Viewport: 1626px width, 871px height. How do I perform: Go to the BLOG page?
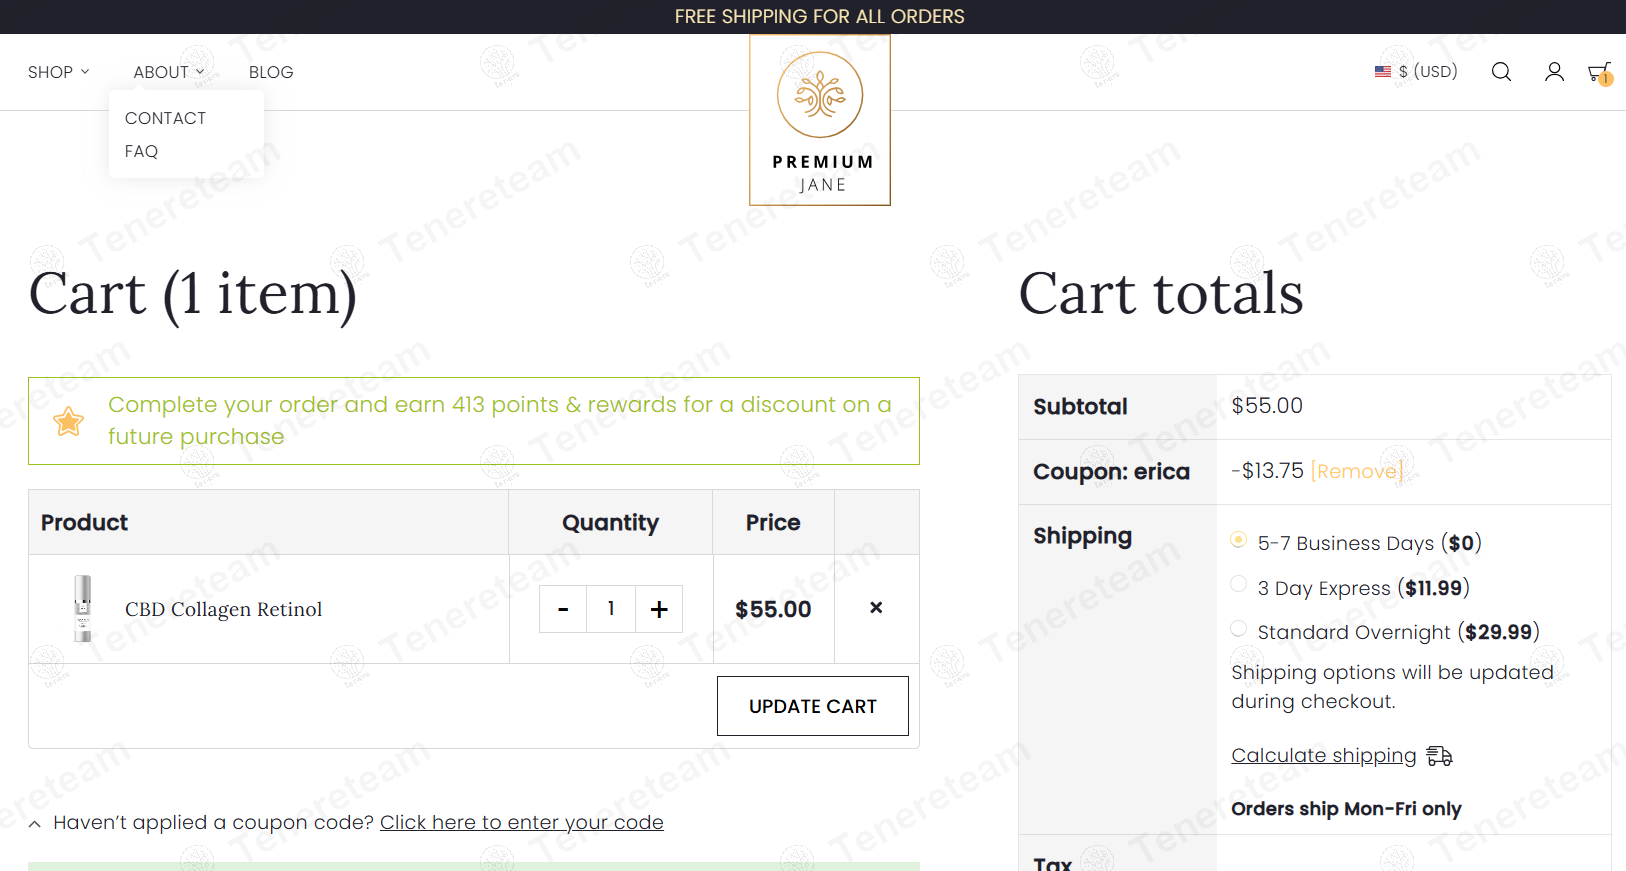[x=271, y=72]
